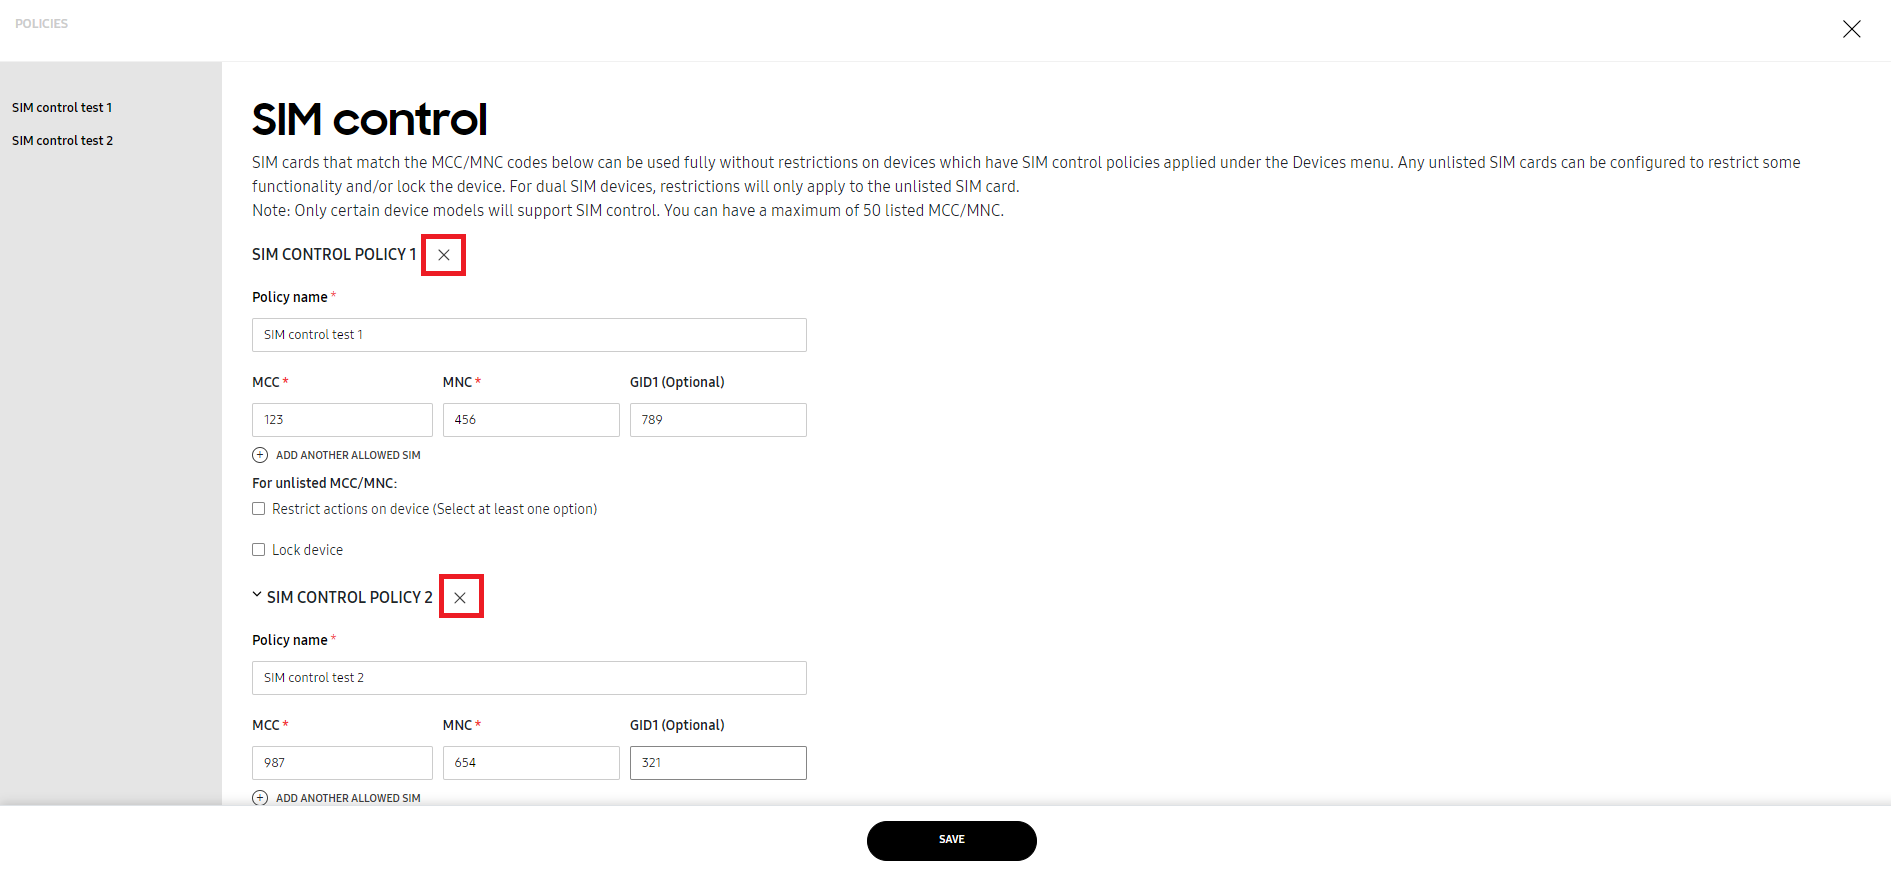Click the MCC field with value 987

(342, 763)
